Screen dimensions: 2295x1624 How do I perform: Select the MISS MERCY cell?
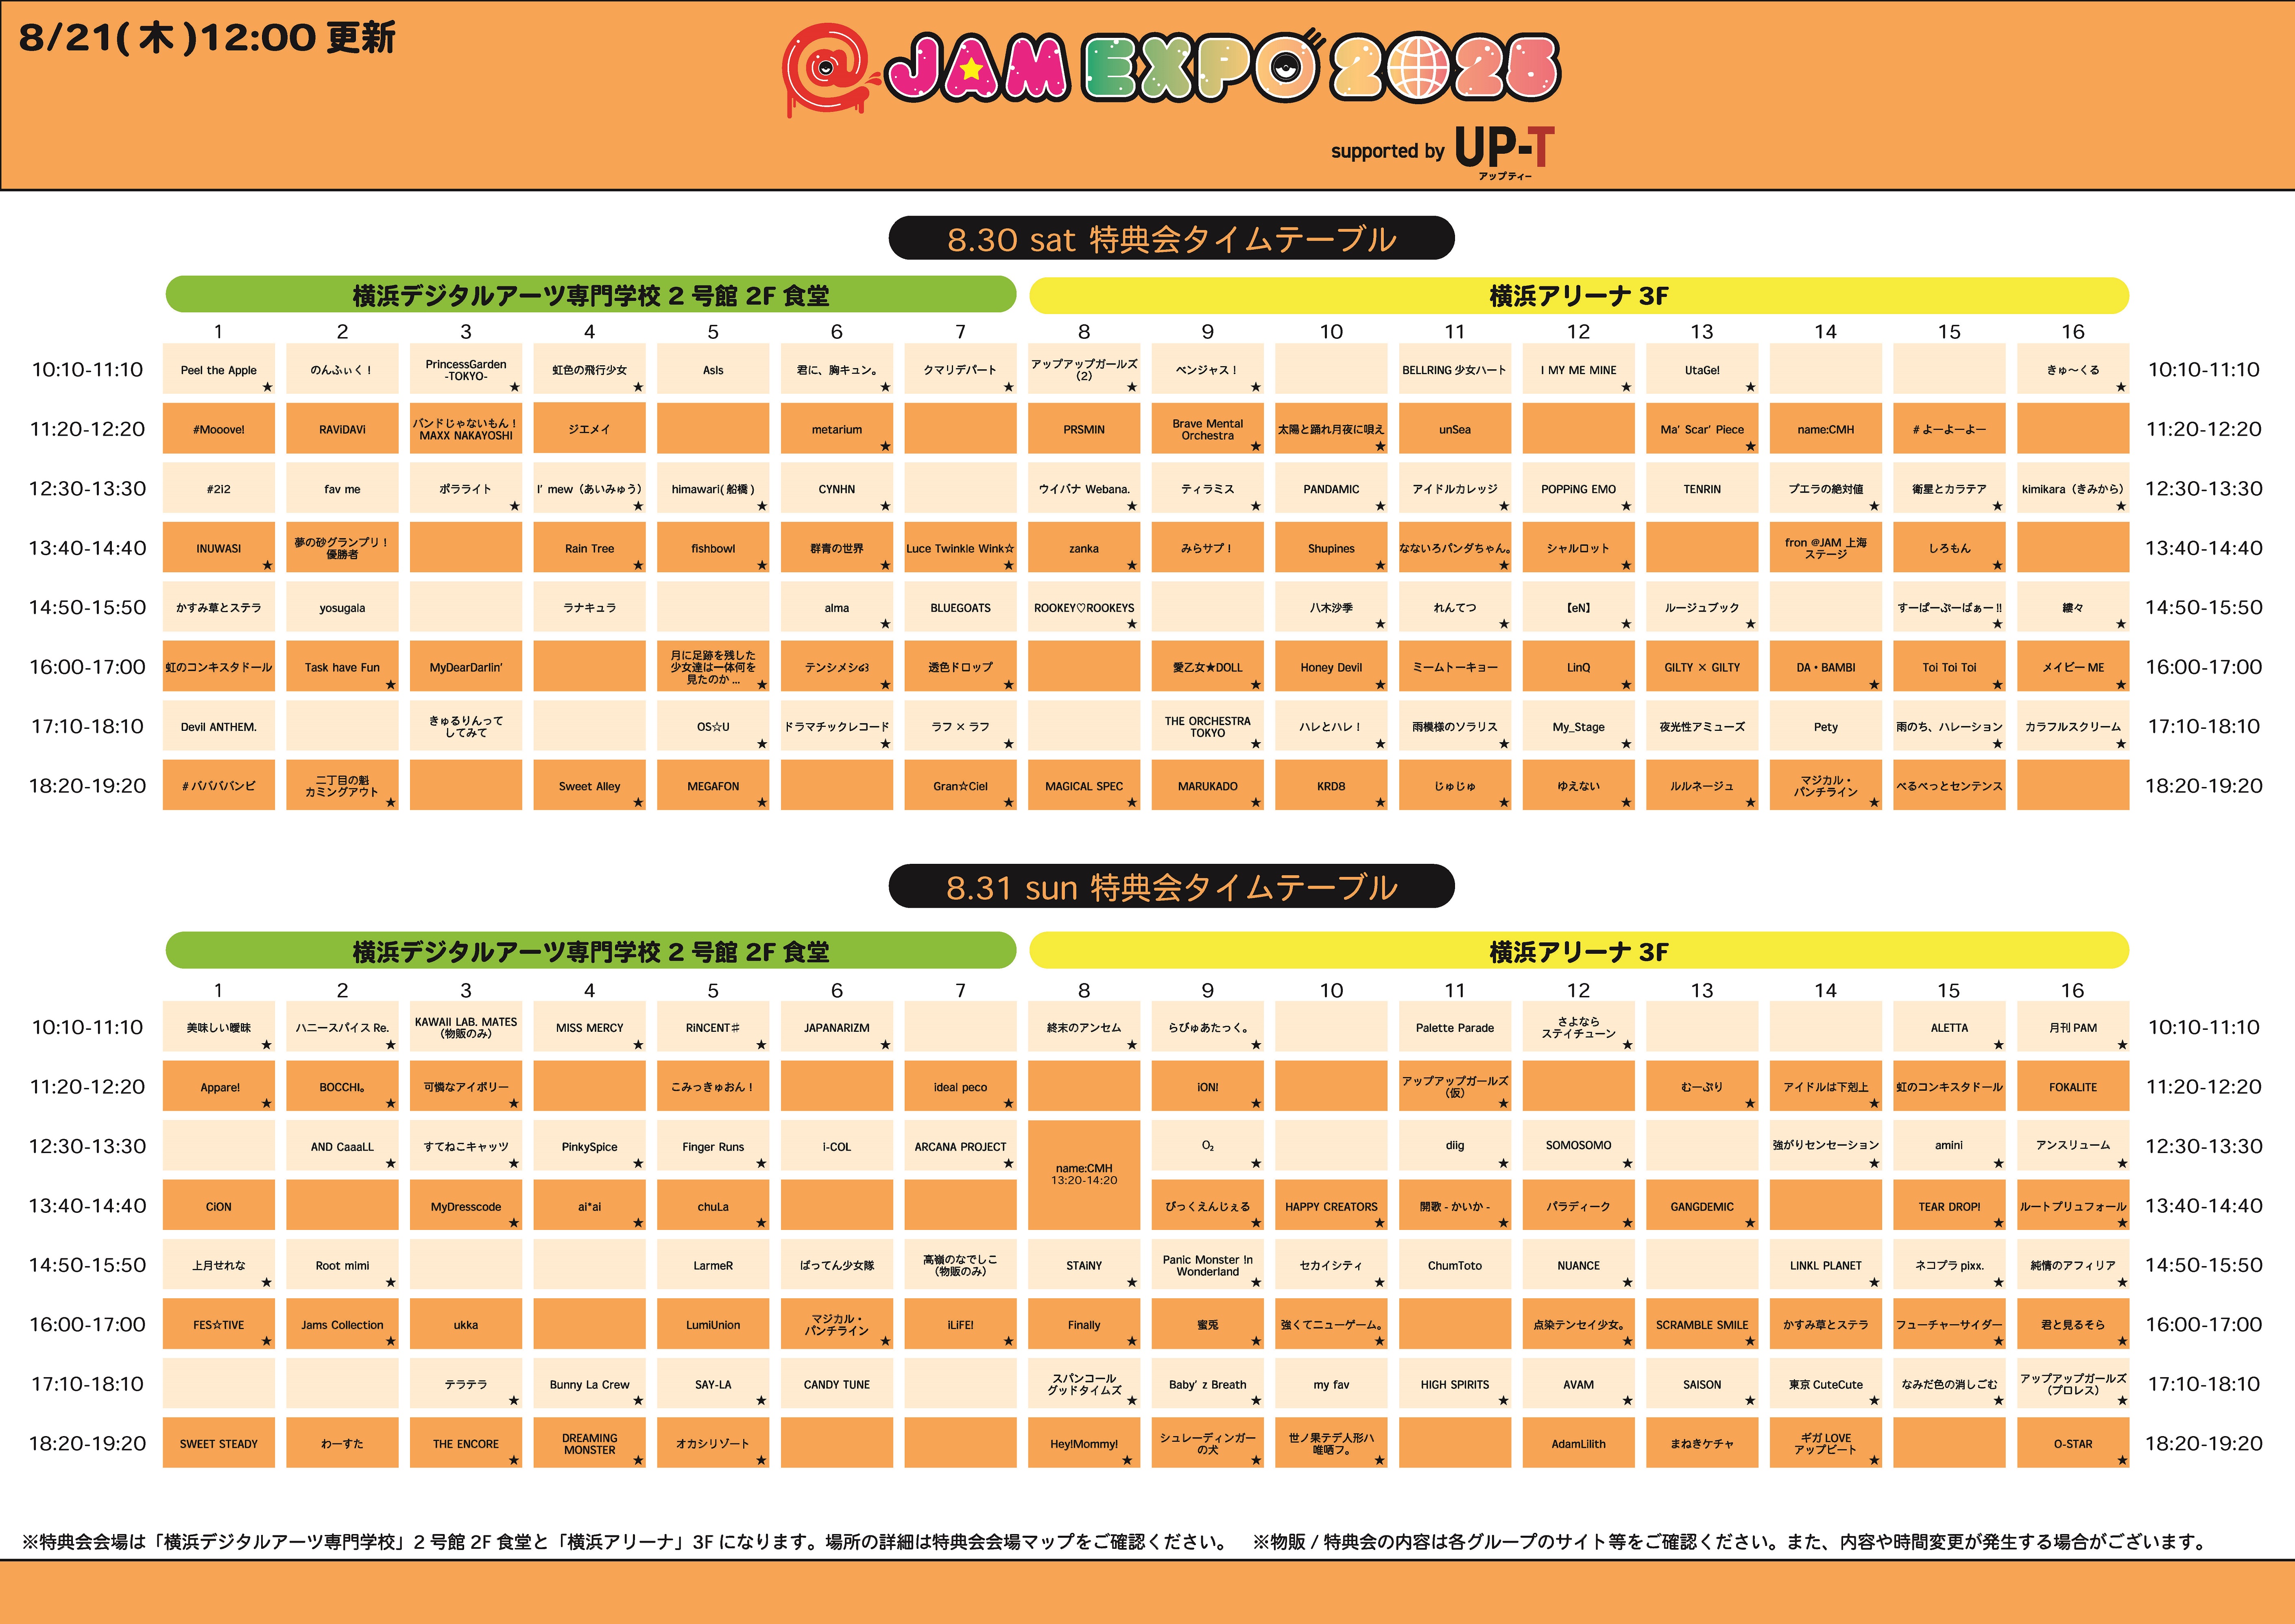click(590, 1027)
